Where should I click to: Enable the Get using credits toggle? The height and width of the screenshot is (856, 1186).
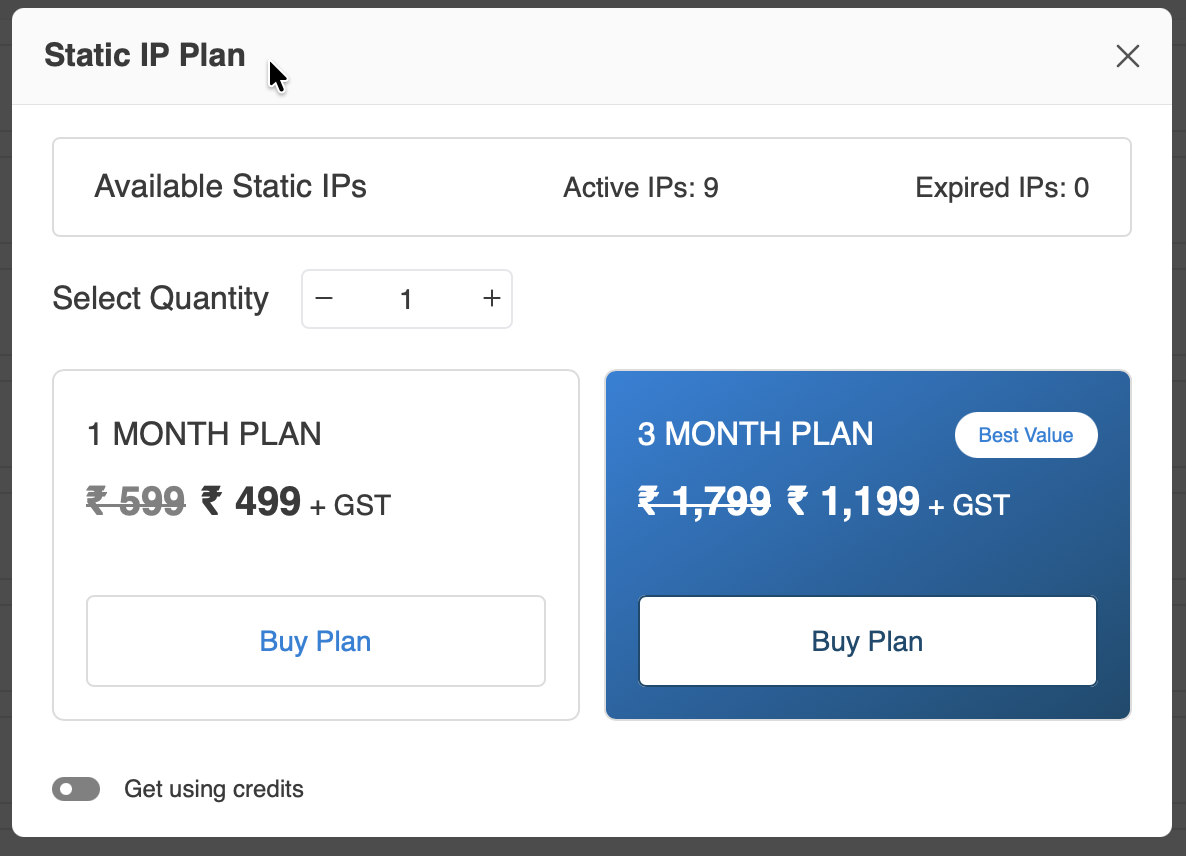76,789
